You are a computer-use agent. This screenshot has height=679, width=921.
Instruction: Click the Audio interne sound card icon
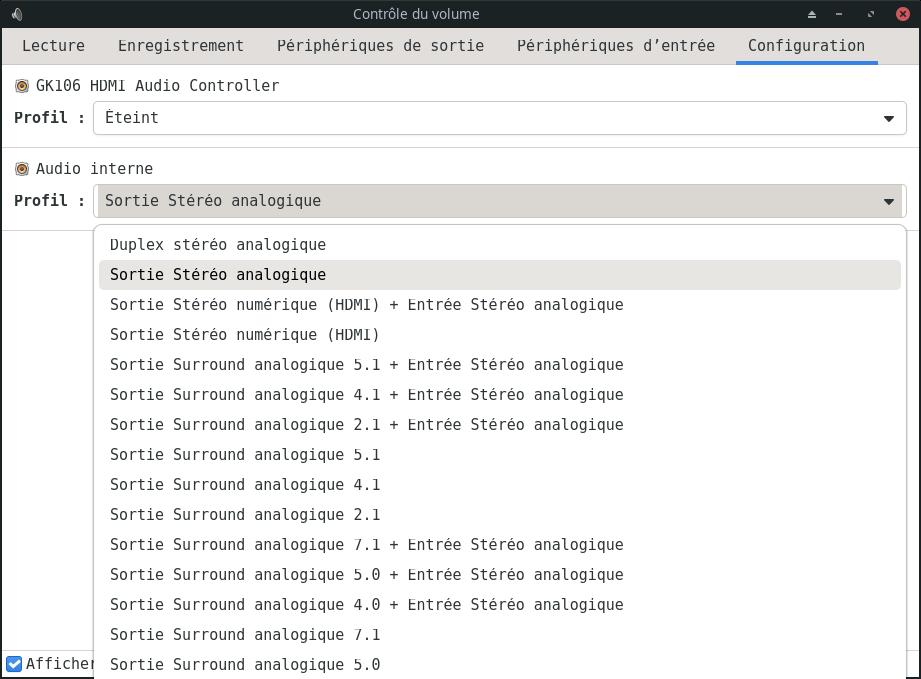pyautogui.click(x=22, y=169)
